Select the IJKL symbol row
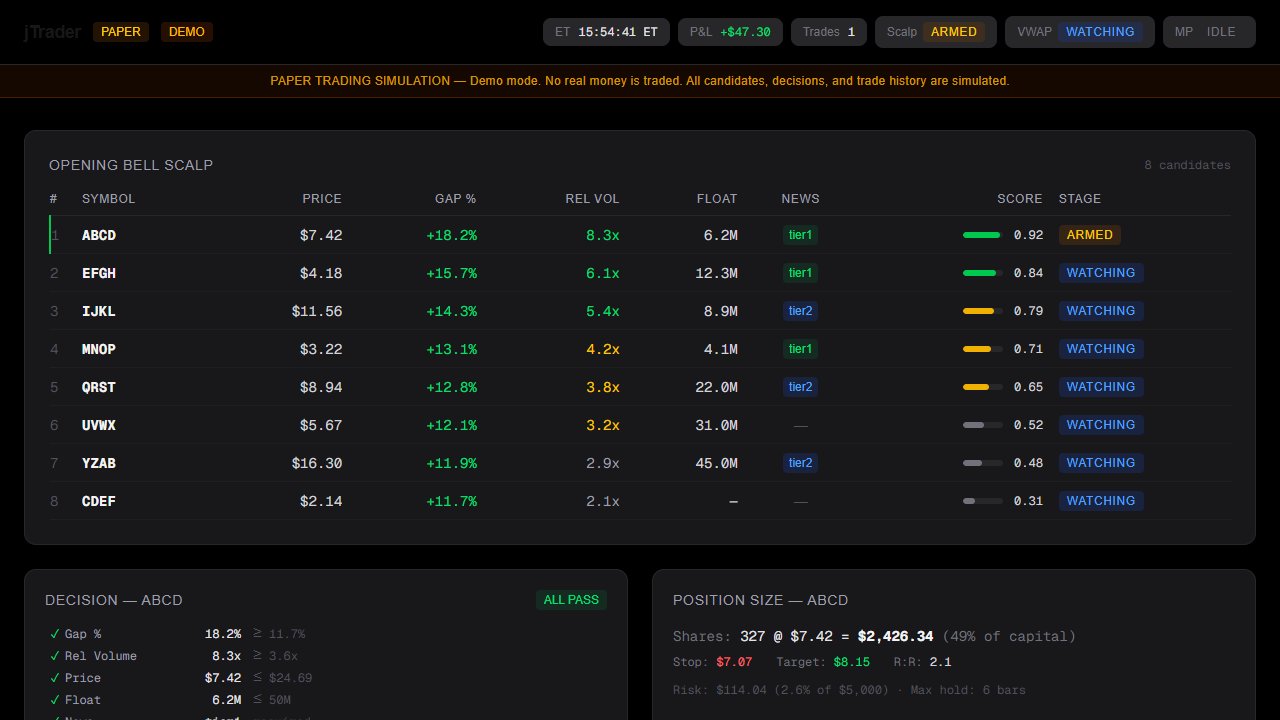This screenshot has width=1280, height=720. pos(640,311)
